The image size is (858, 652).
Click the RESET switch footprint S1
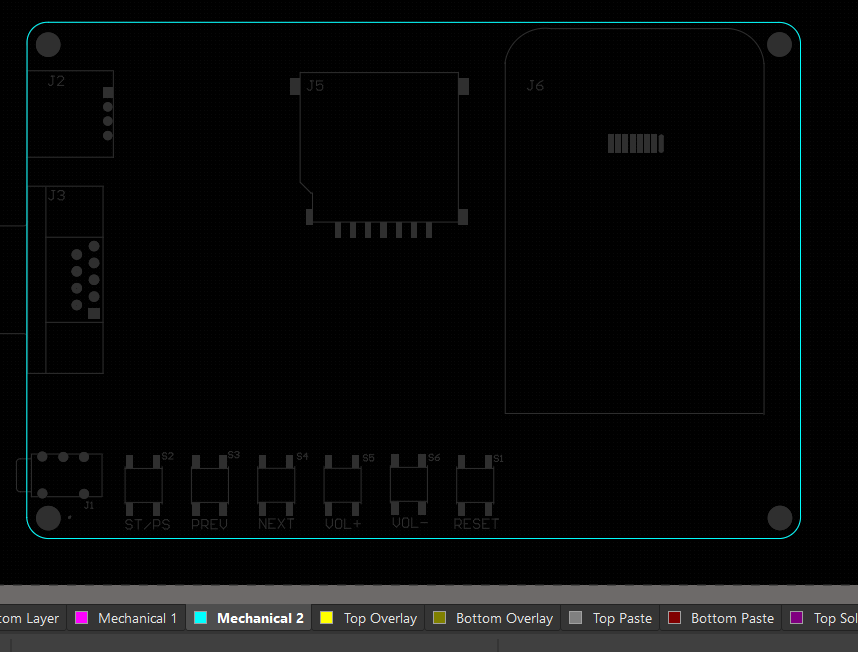tap(475, 485)
